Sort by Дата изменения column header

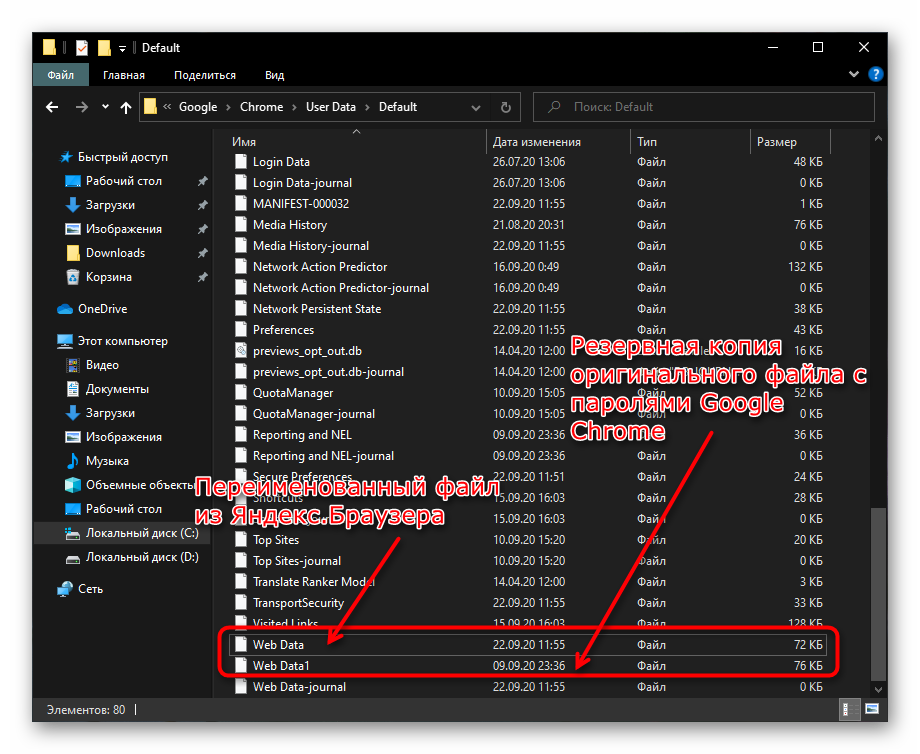click(537, 142)
